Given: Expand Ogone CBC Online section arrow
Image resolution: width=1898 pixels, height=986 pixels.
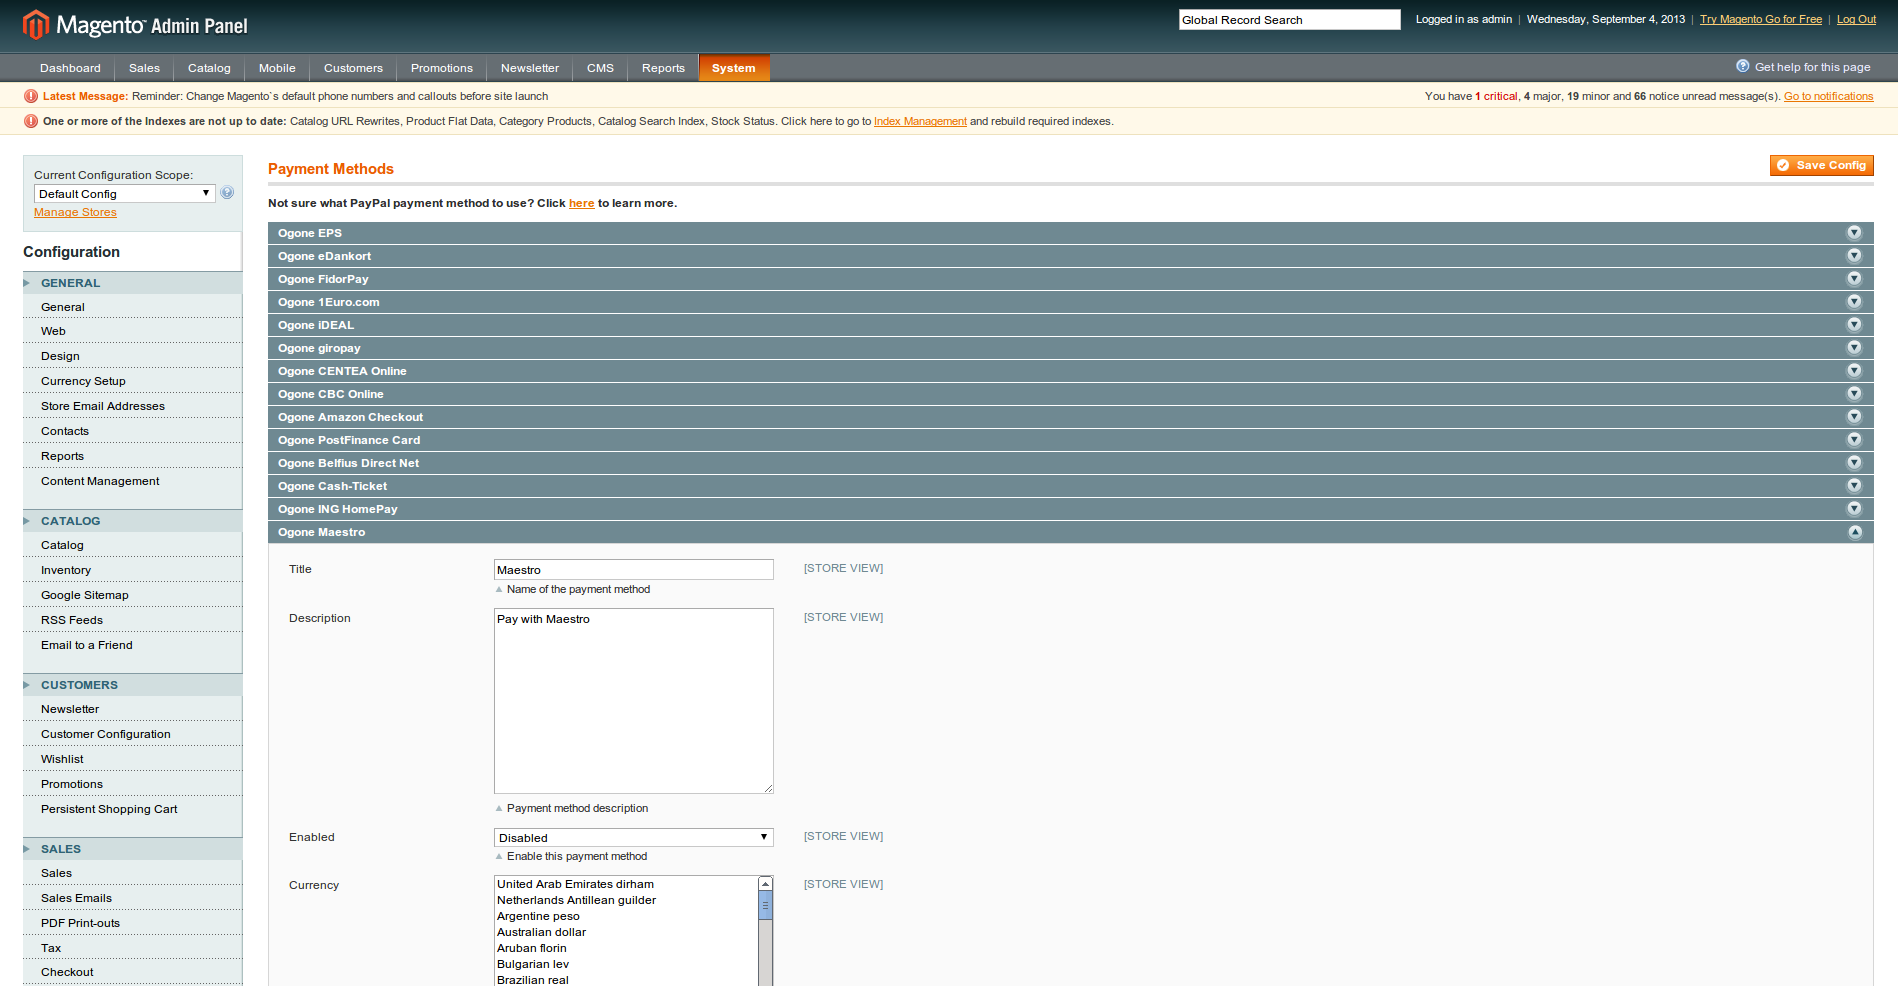Looking at the screenshot, I should (x=1854, y=394).
